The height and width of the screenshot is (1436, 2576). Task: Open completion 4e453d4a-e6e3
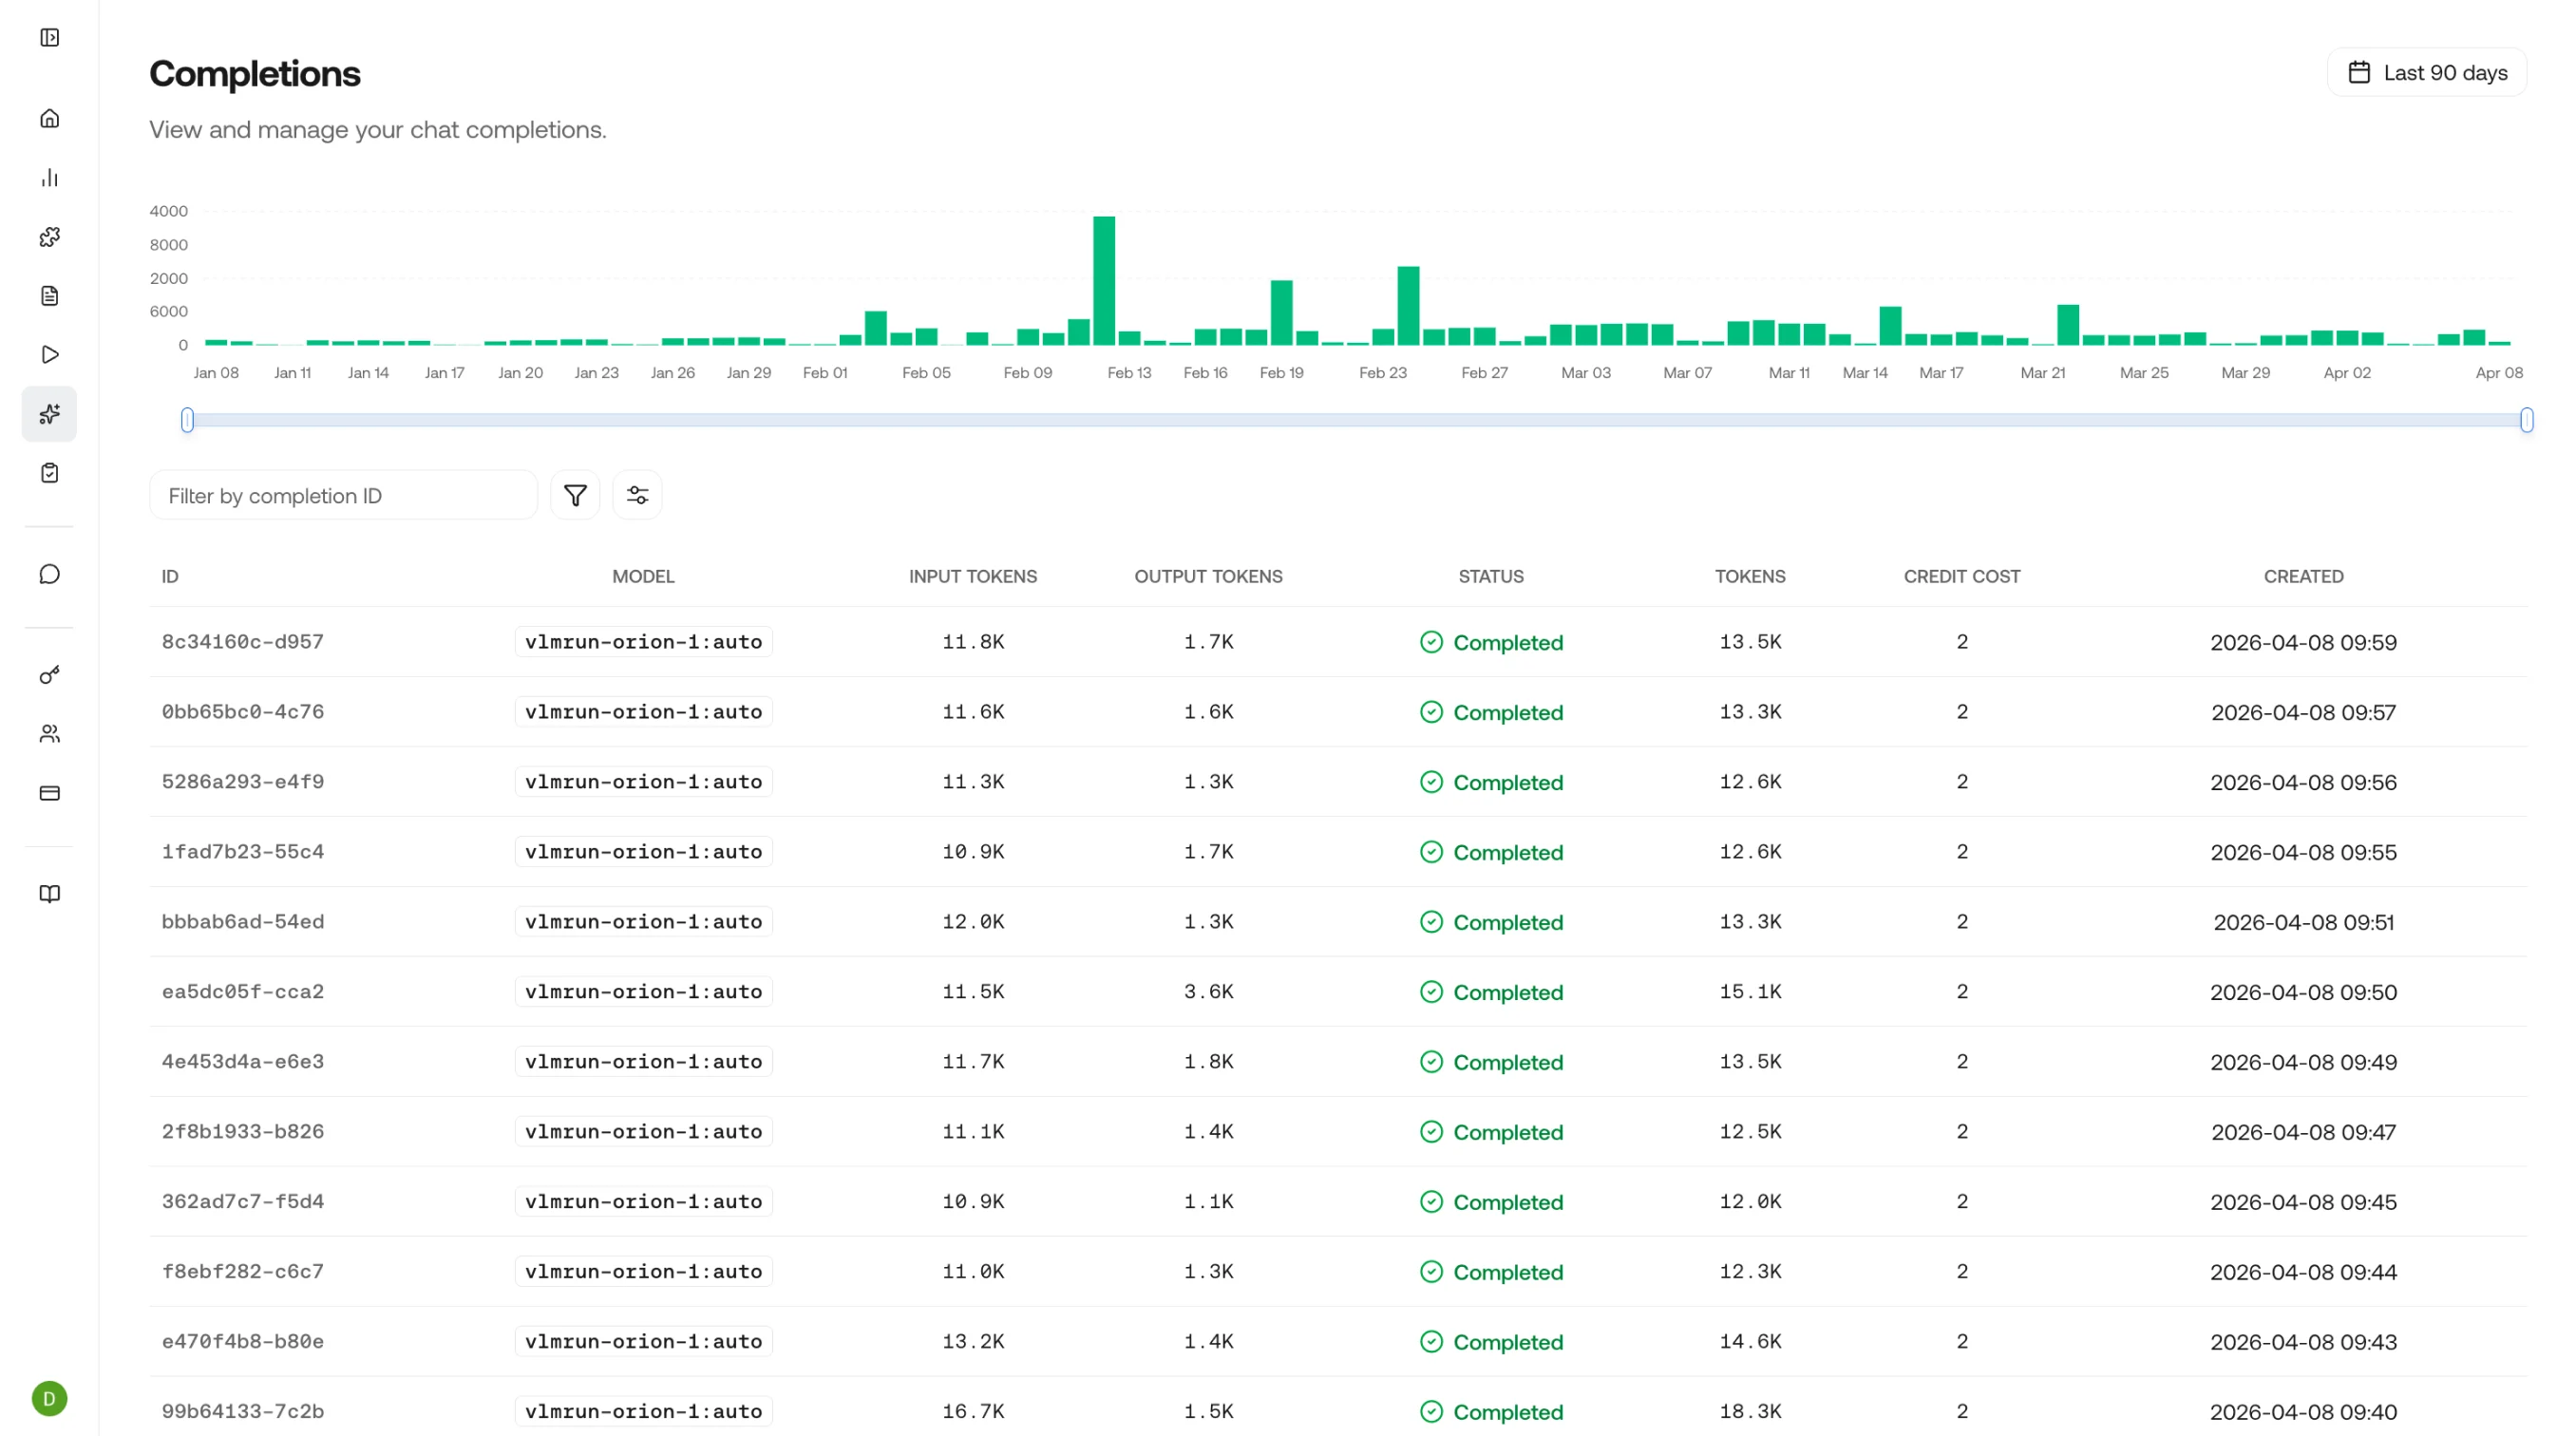[x=243, y=1062]
